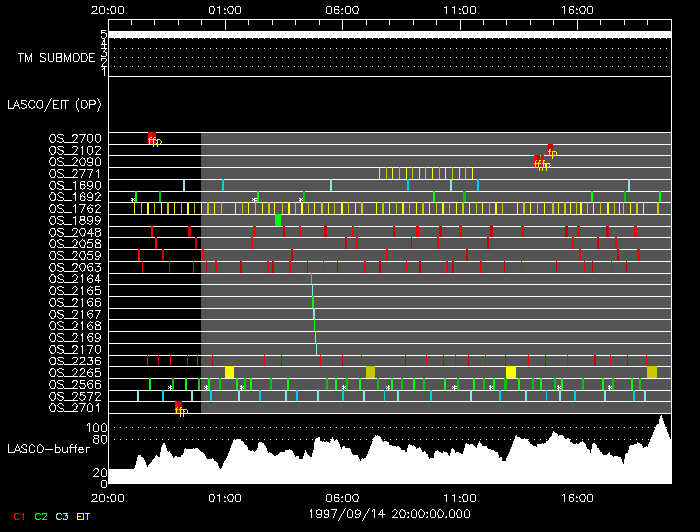
Task: Click the OS_2771 row label
Action: 75,173
